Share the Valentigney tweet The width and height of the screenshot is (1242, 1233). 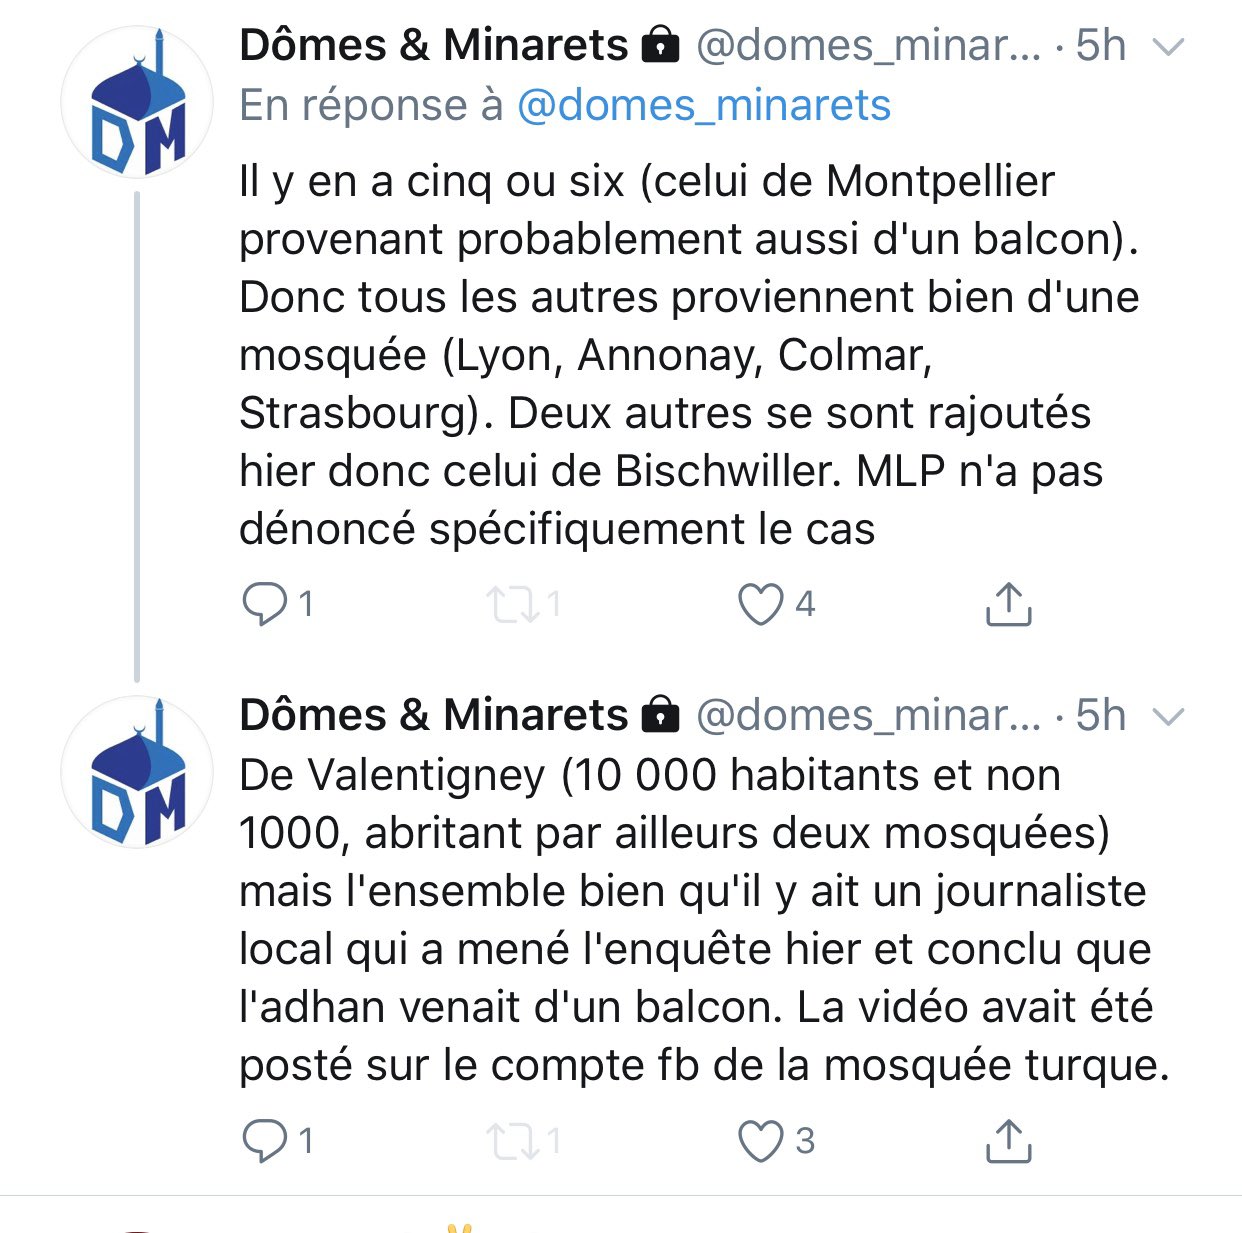point(1008,1140)
